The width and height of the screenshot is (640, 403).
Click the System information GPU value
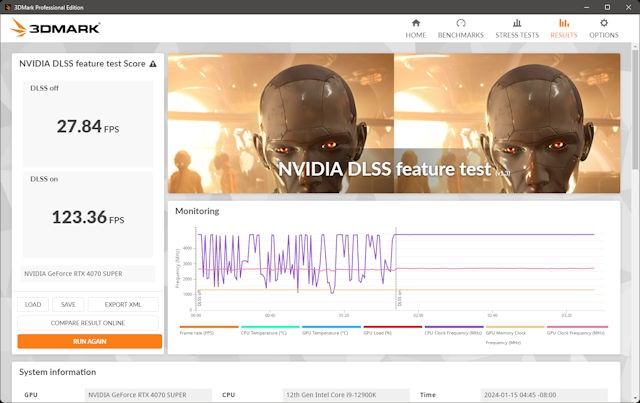coord(148,395)
